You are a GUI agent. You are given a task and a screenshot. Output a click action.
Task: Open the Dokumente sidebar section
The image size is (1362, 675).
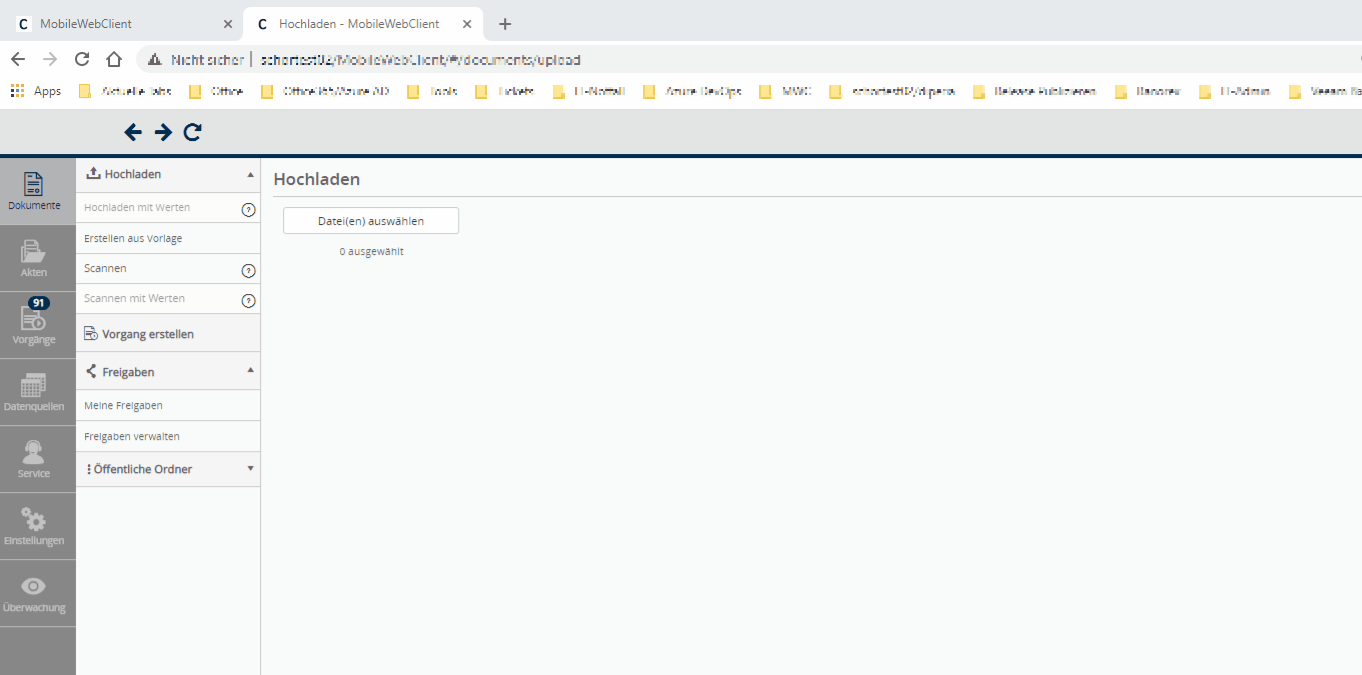click(35, 190)
